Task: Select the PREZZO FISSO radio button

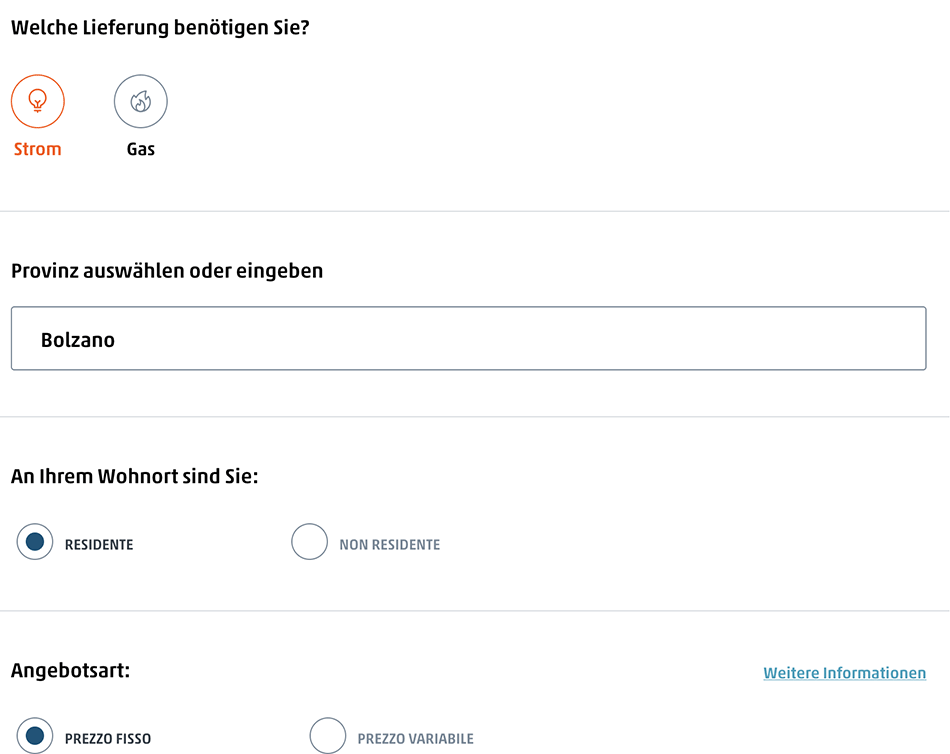Action: click(x=35, y=735)
